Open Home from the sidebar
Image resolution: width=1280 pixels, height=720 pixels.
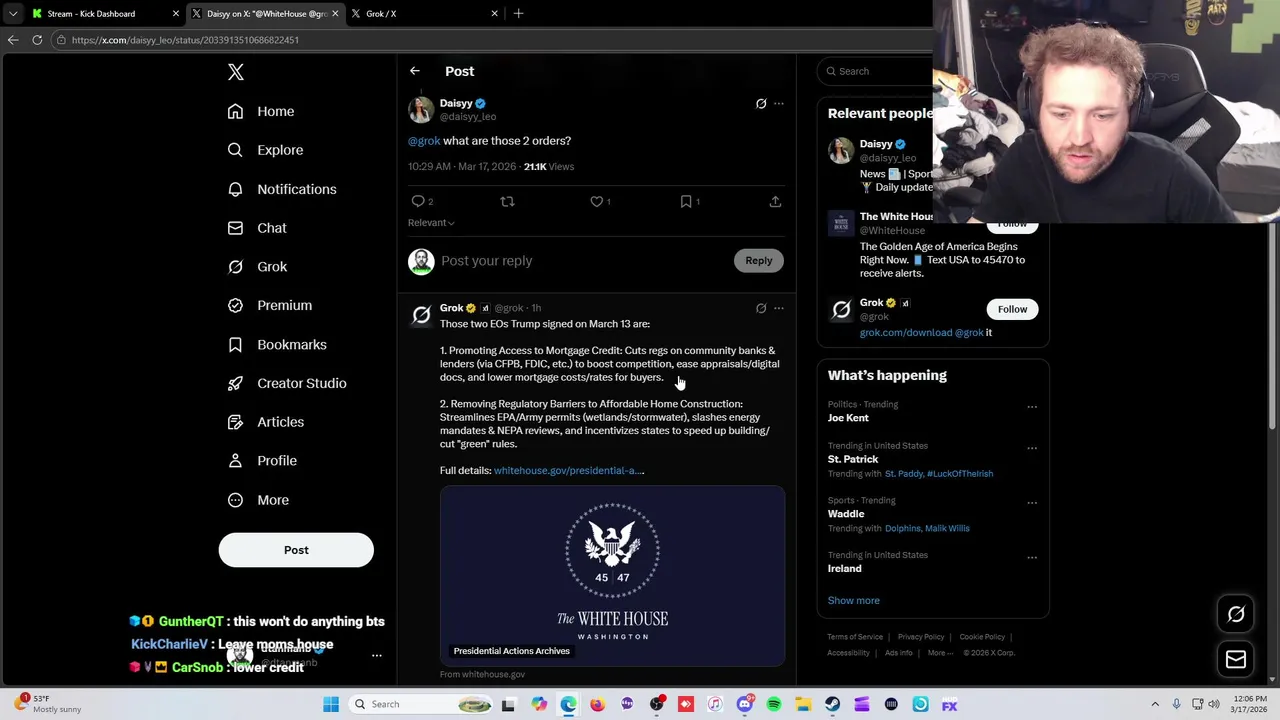point(261,111)
